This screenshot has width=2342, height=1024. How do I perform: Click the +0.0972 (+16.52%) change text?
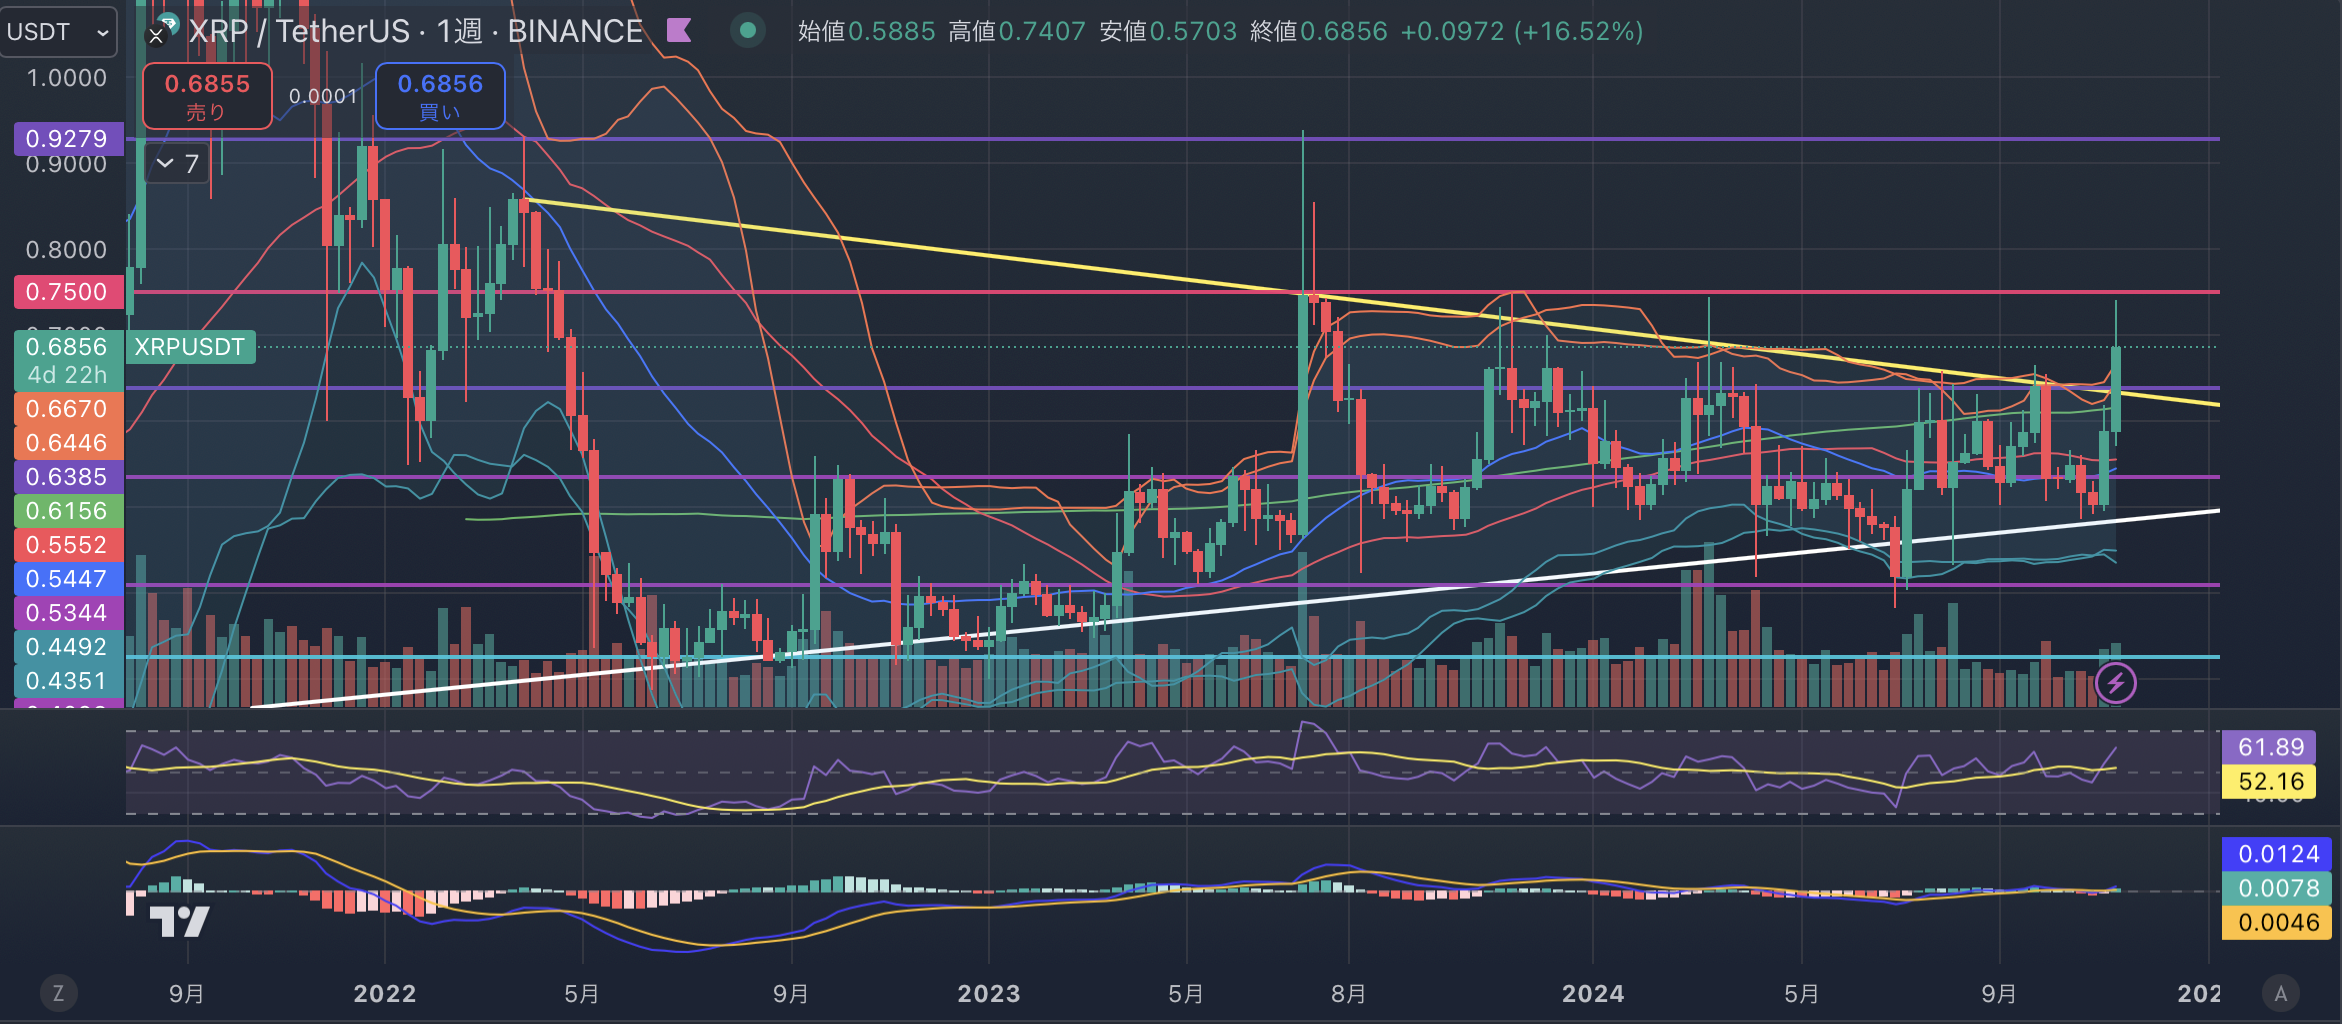point(1521,32)
